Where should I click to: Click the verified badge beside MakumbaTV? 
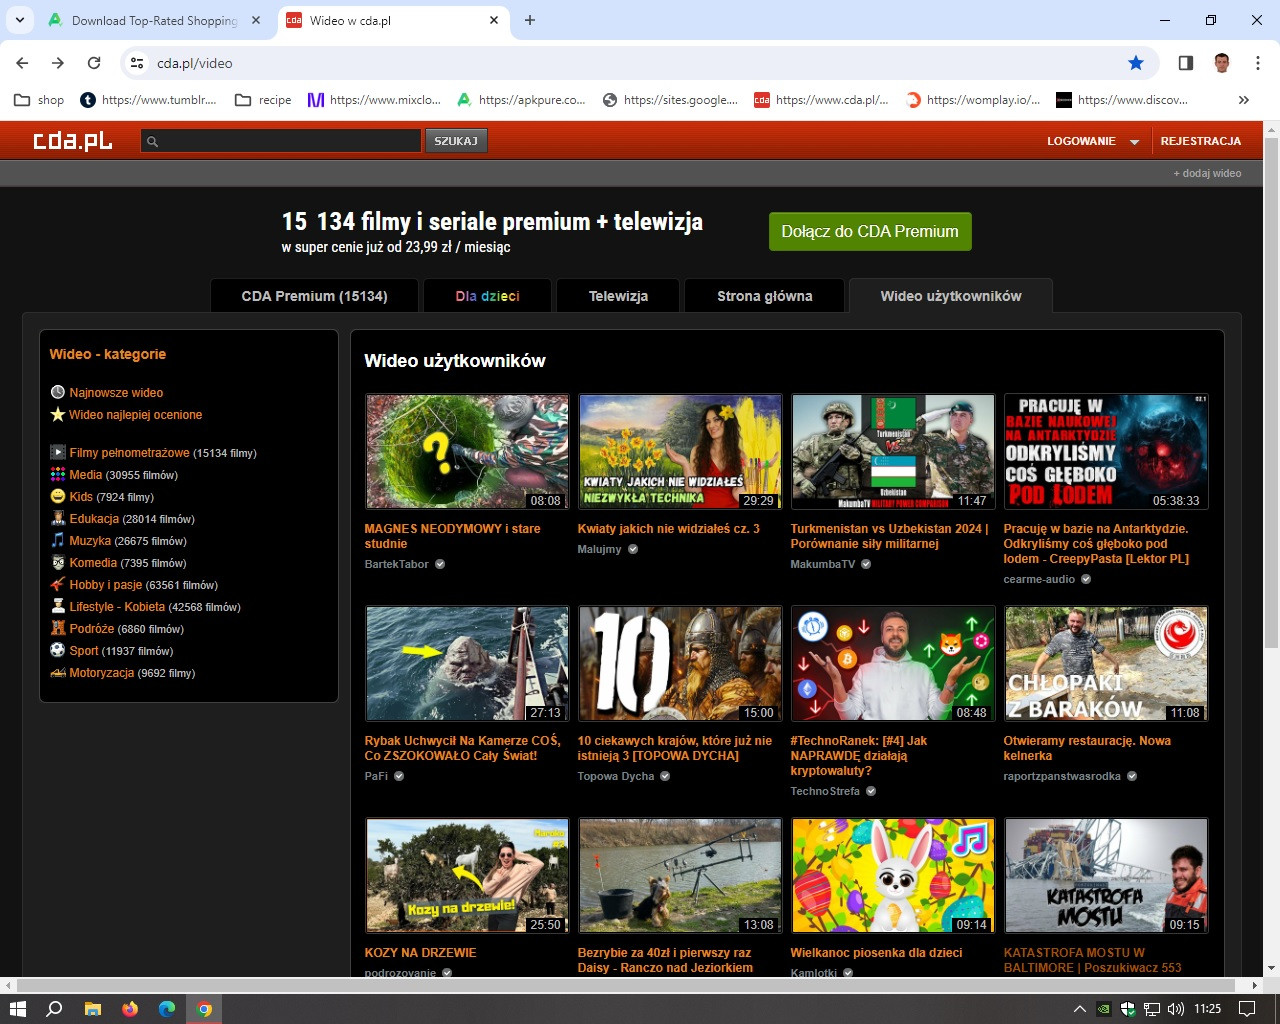click(x=866, y=564)
